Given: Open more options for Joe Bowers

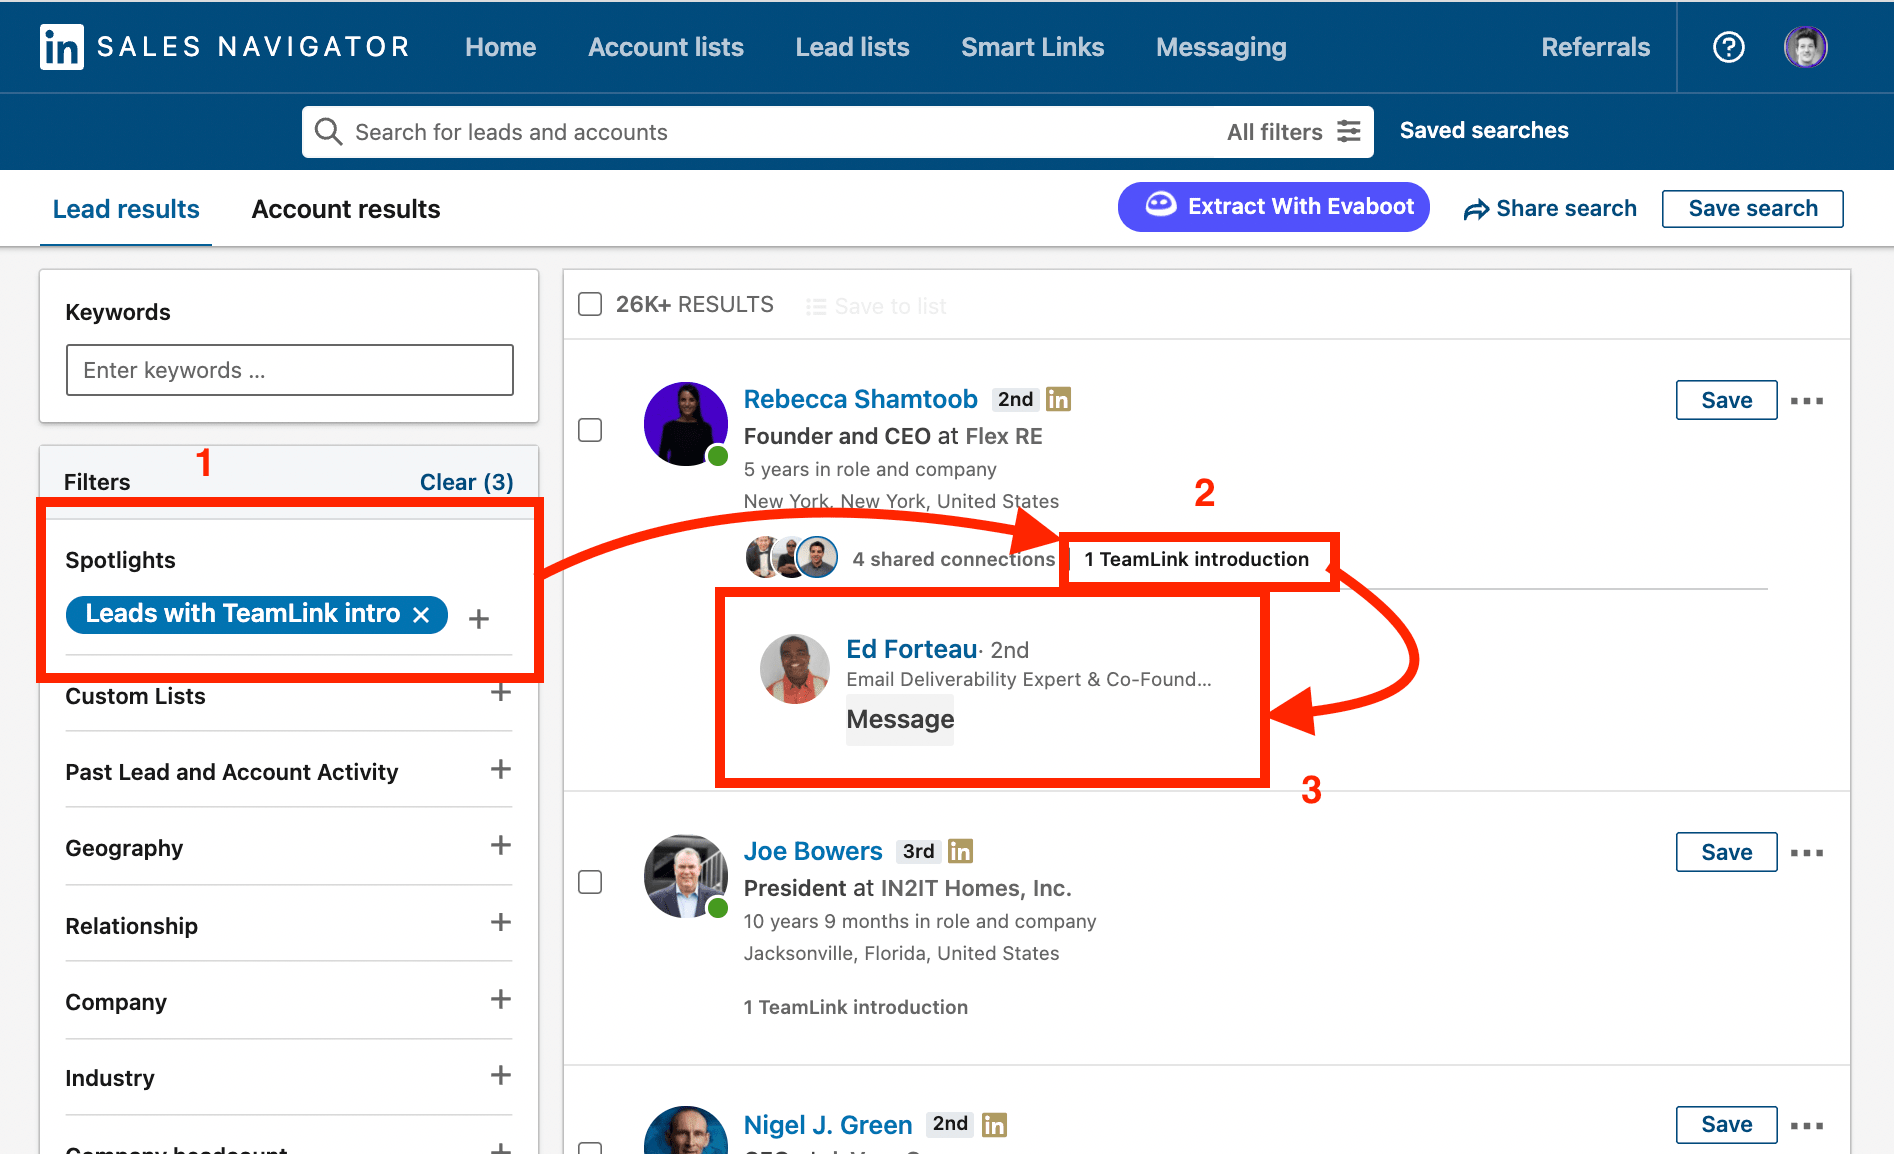Looking at the screenshot, I should tap(1807, 853).
